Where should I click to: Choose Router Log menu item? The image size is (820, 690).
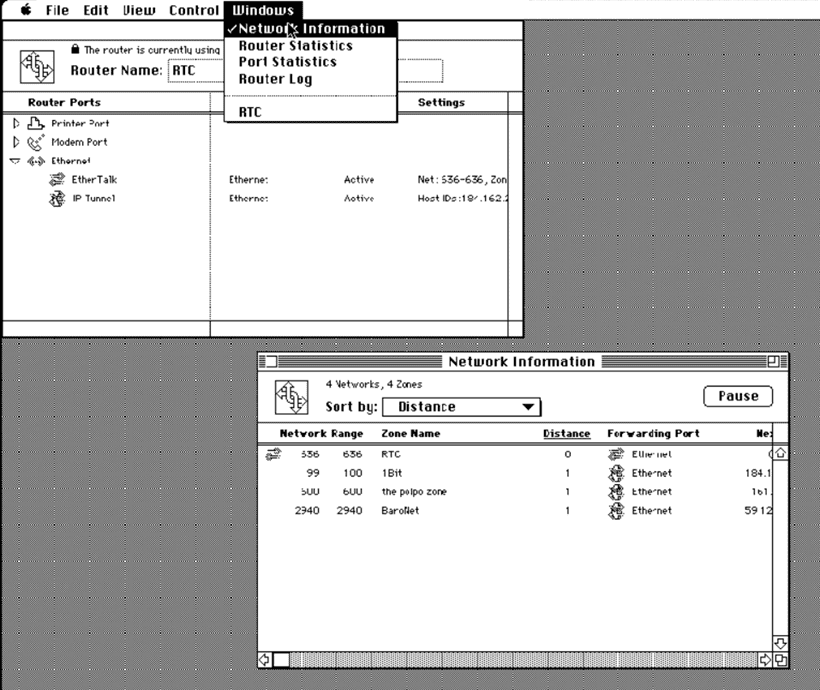coord(311,79)
